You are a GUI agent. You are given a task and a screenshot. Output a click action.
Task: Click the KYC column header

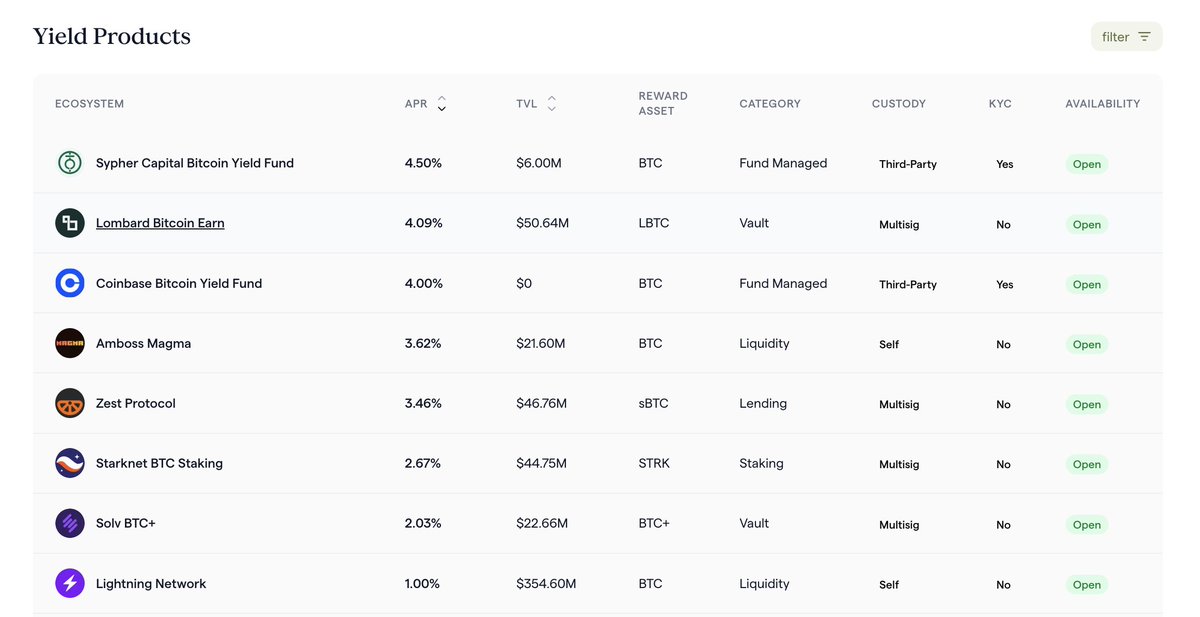(1000, 104)
